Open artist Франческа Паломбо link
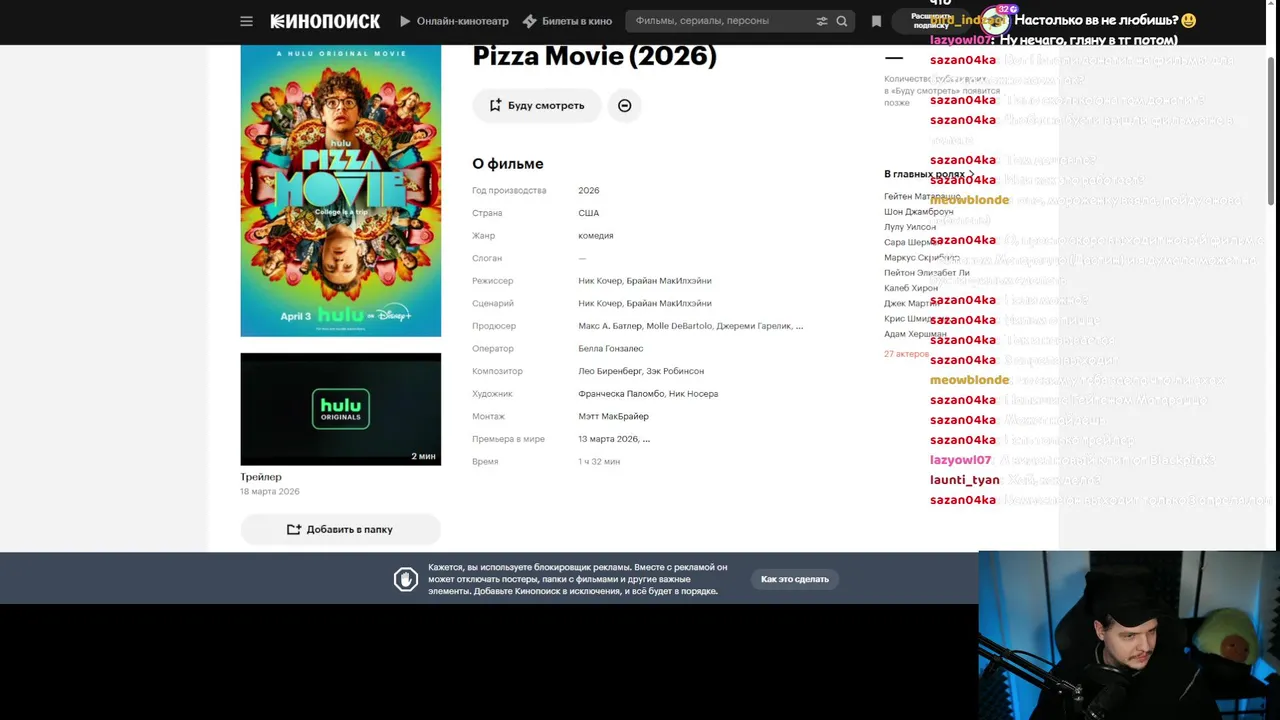The height and width of the screenshot is (720, 1280). tap(620, 394)
